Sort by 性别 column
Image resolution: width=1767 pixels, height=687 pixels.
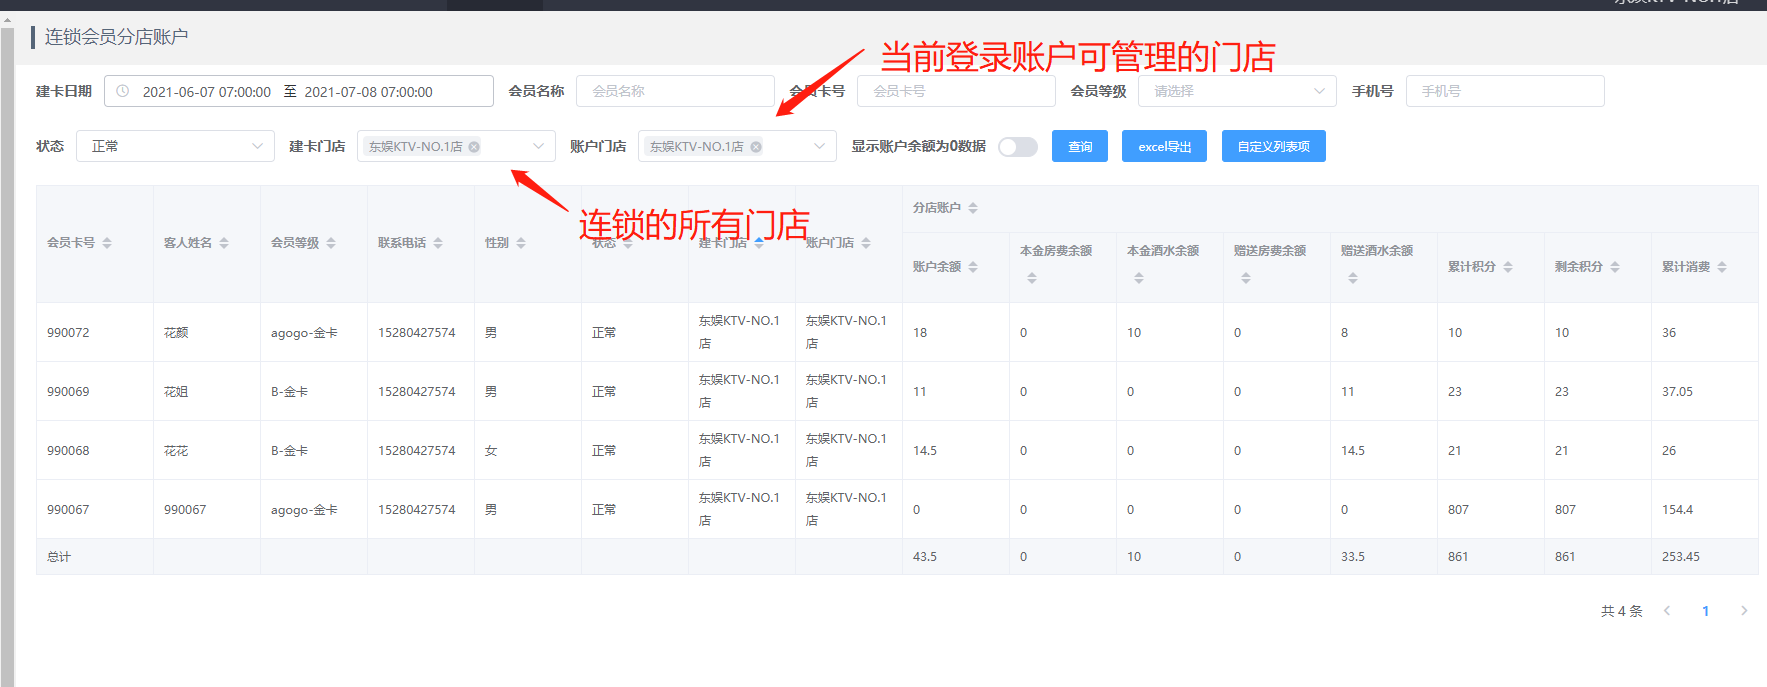[x=521, y=243]
